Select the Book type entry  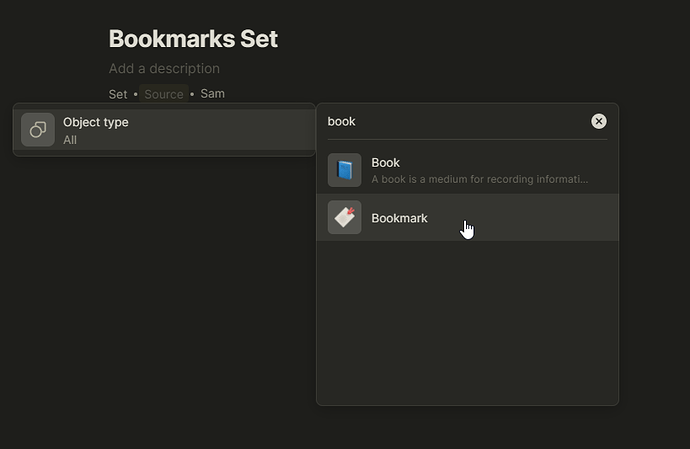tap(467, 170)
